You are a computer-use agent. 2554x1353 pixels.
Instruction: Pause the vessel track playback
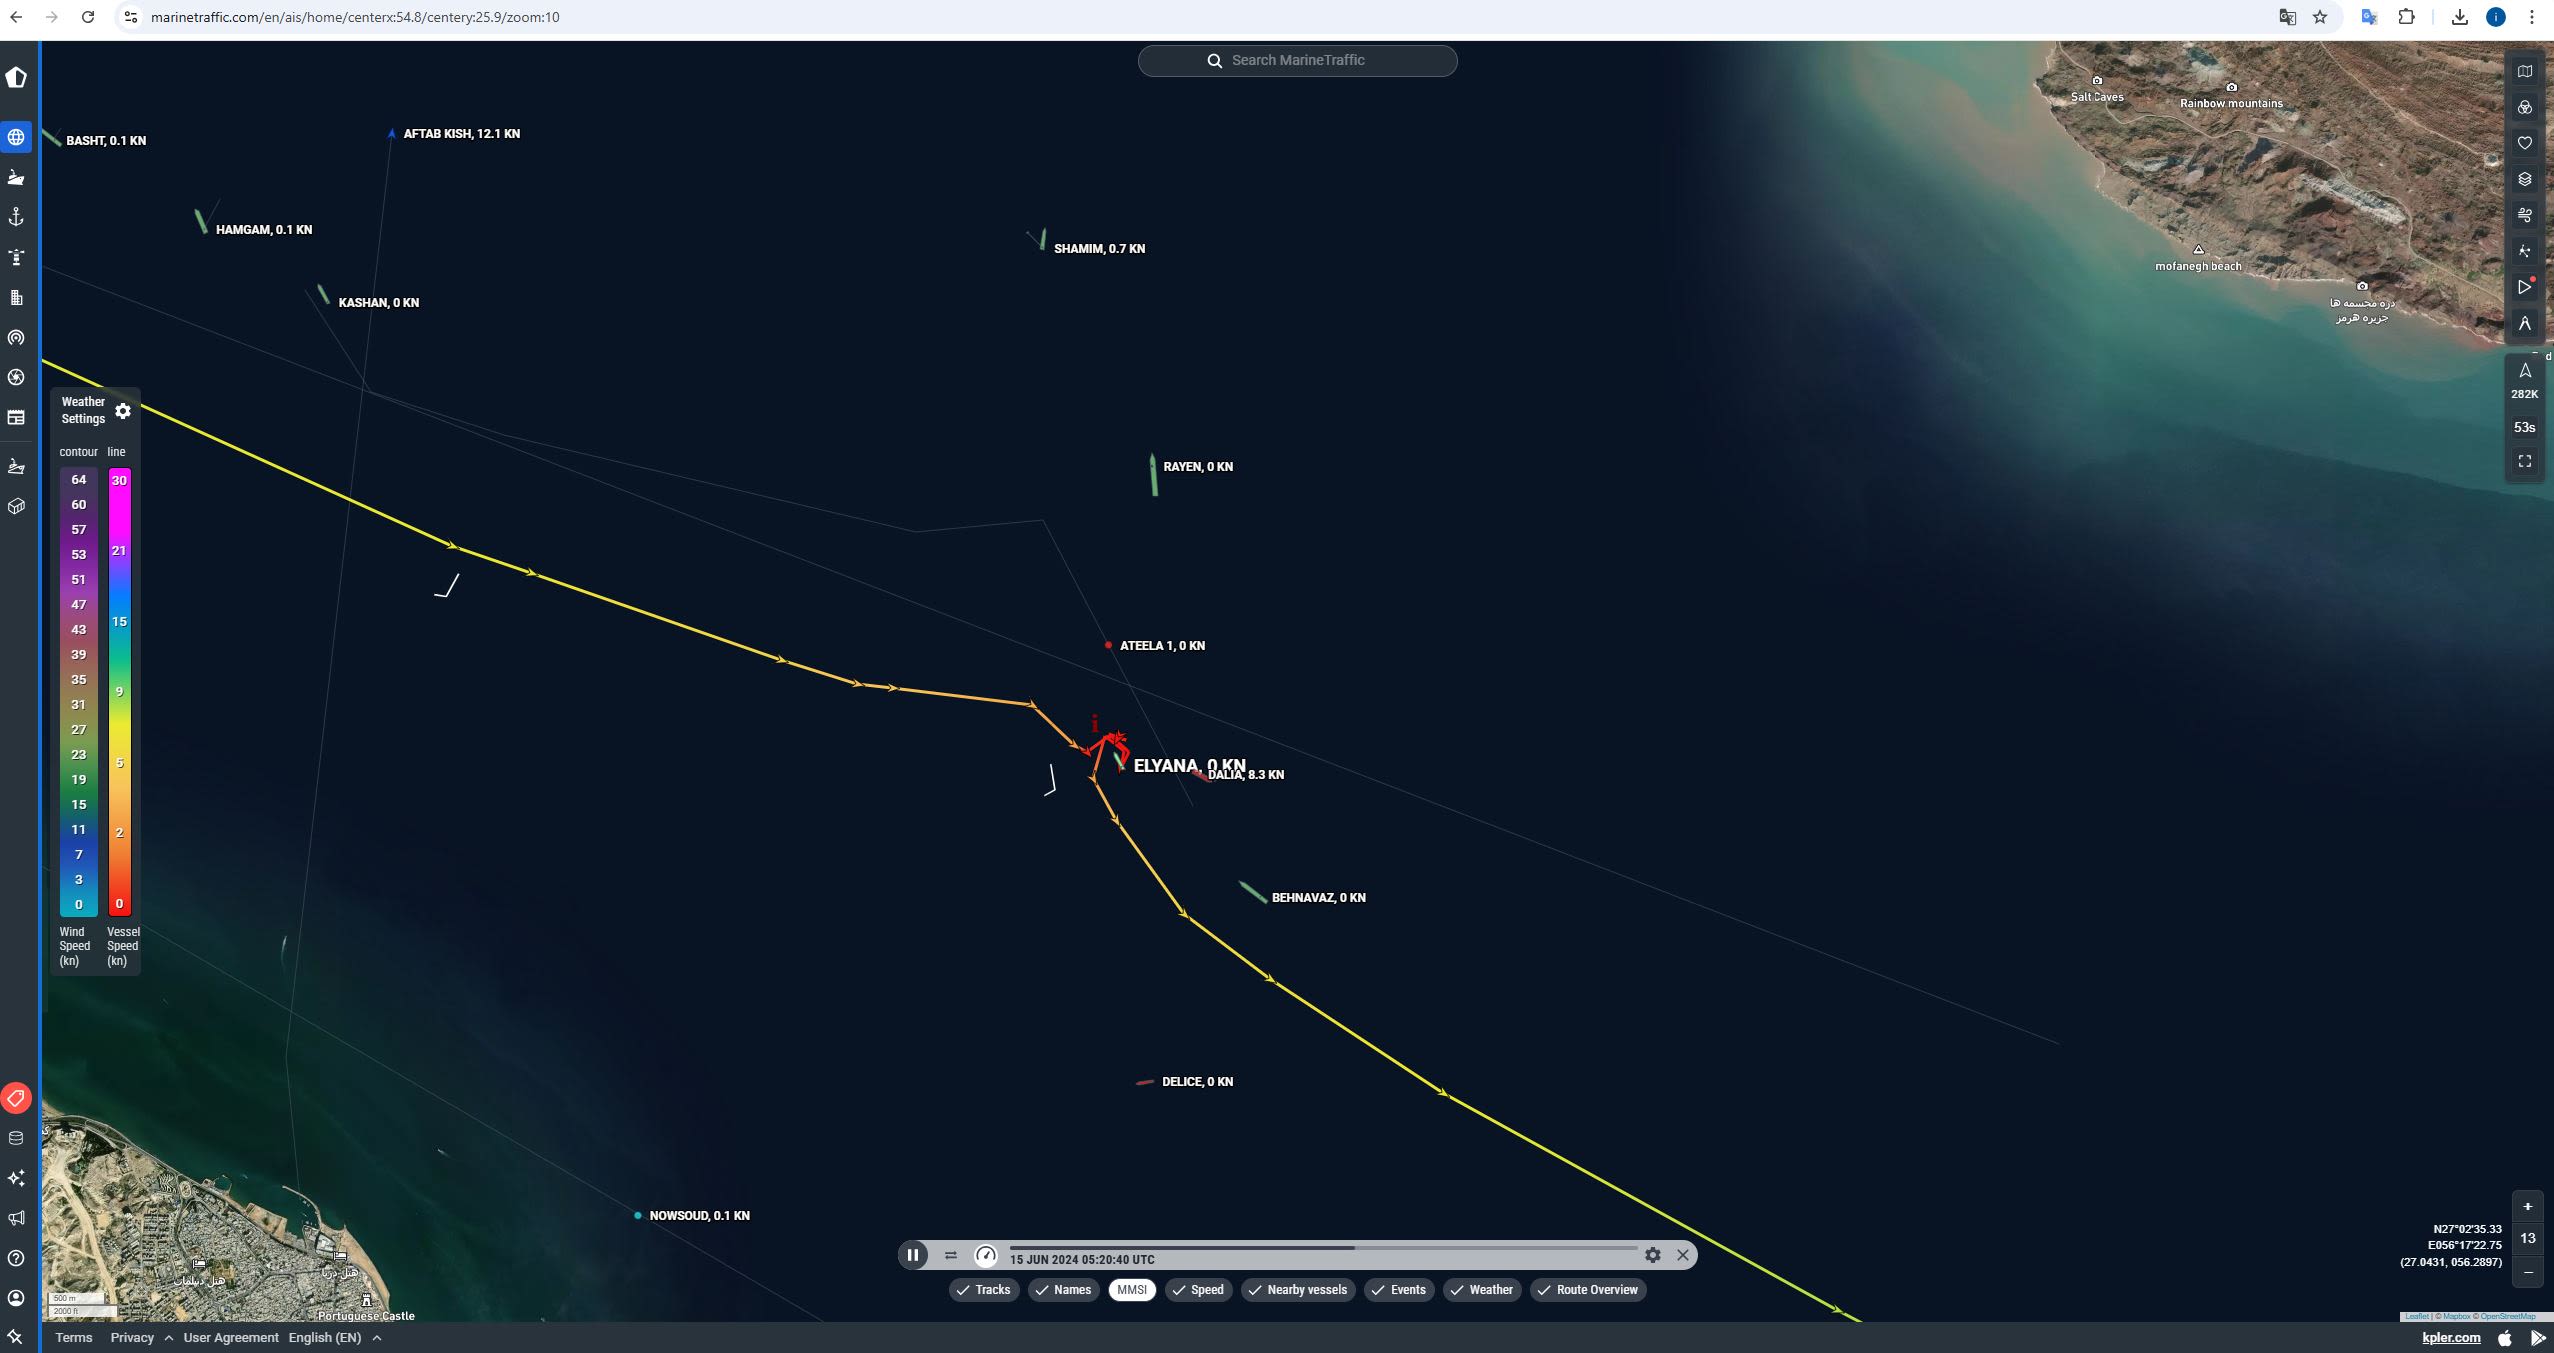point(913,1255)
